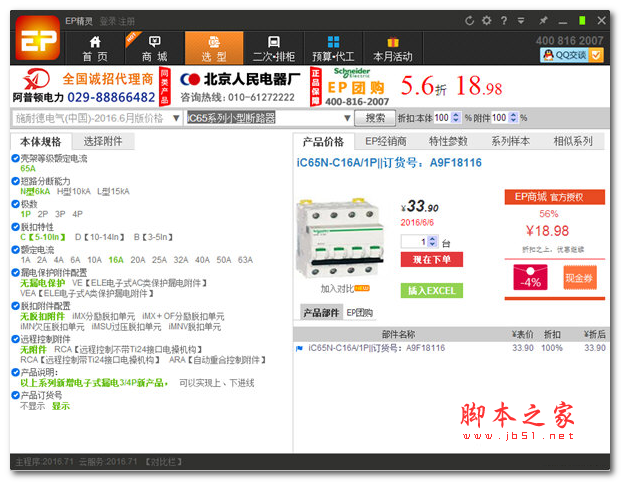Go to the 首页 home icon

(95, 41)
